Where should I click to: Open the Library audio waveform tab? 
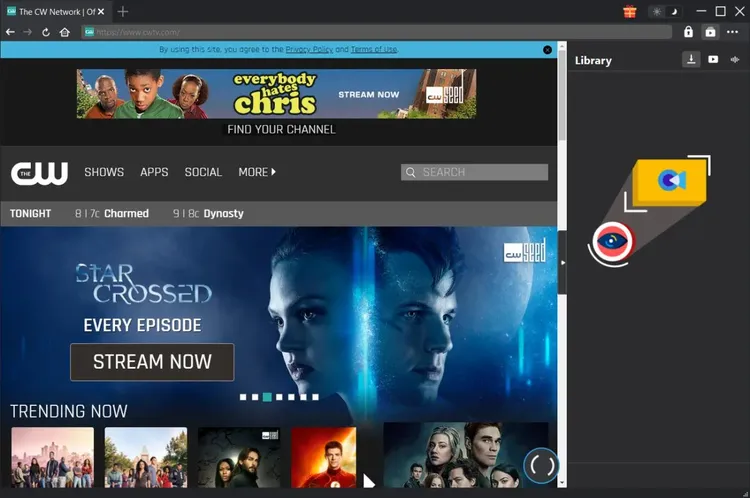(735, 60)
